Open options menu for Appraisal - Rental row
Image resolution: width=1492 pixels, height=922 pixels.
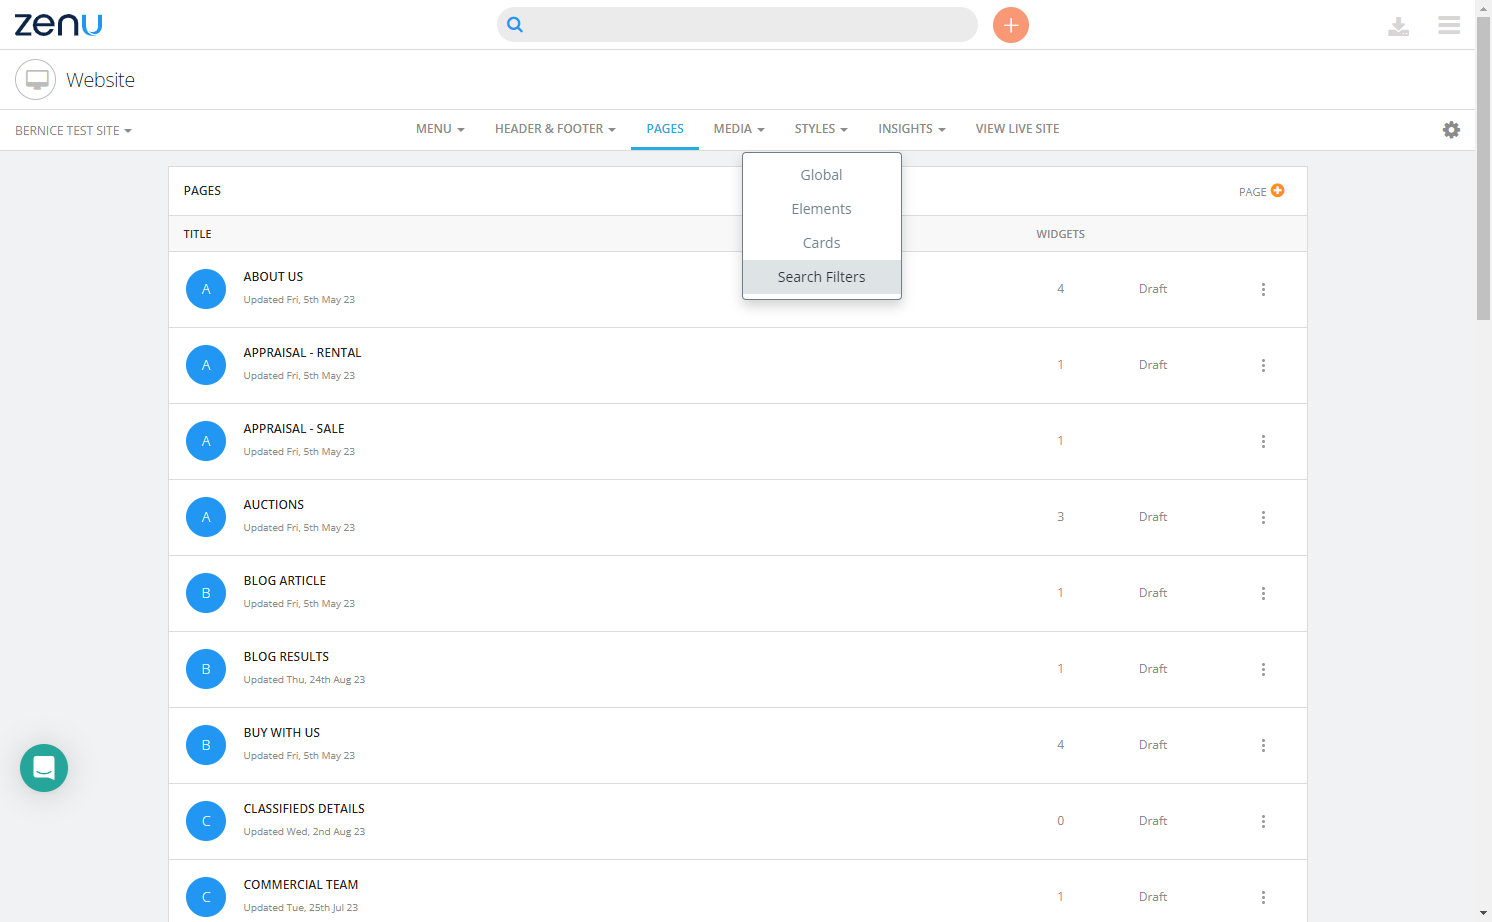tap(1263, 365)
